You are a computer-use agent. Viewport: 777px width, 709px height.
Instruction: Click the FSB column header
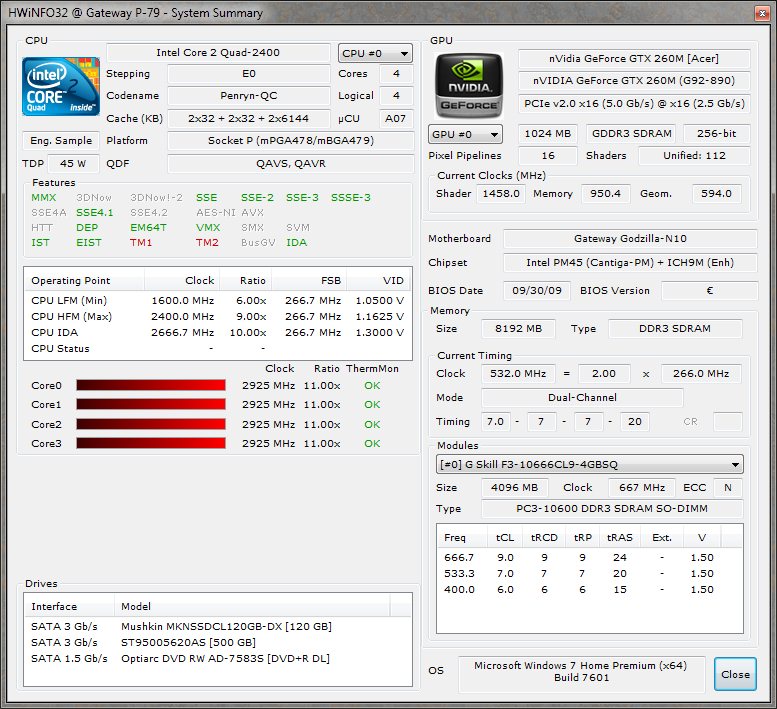click(x=309, y=280)
